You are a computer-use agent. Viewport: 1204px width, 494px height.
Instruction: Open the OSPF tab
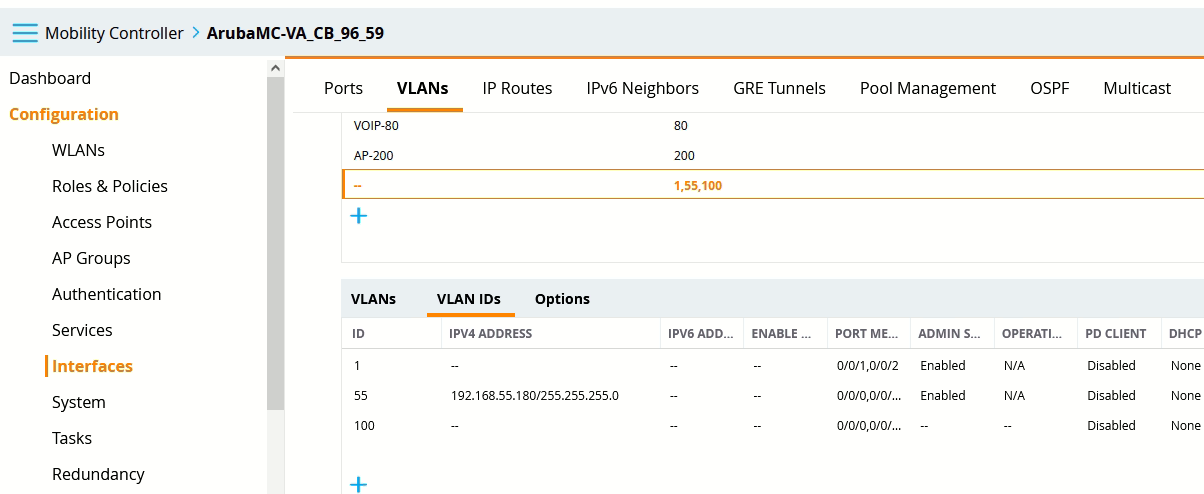[x=1049, y=88]
